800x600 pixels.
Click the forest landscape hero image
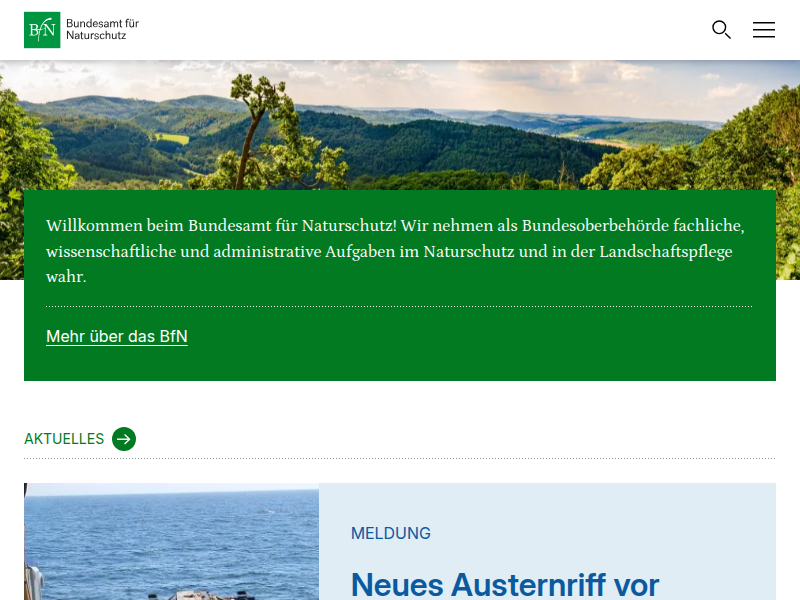[400, 125]
